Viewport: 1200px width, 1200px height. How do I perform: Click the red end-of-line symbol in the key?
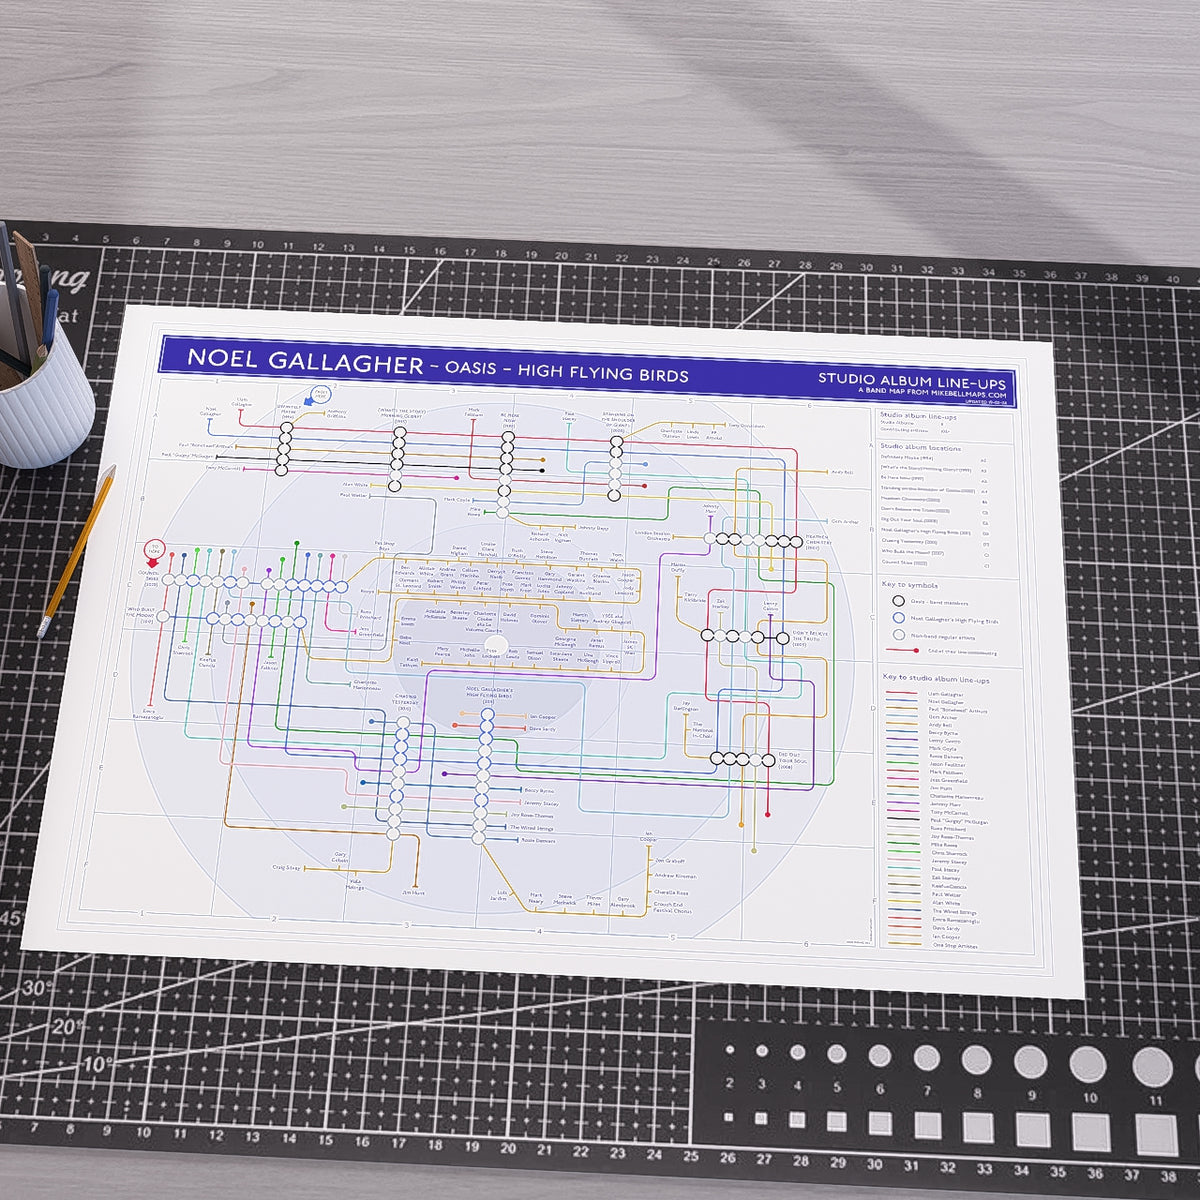(x=901, y=650)
